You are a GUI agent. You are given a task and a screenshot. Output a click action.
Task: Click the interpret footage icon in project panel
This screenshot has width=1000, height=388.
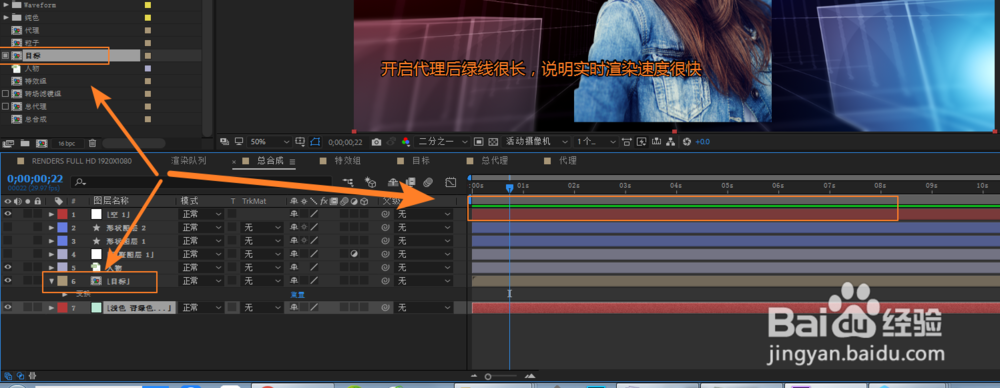click(8, 143)
